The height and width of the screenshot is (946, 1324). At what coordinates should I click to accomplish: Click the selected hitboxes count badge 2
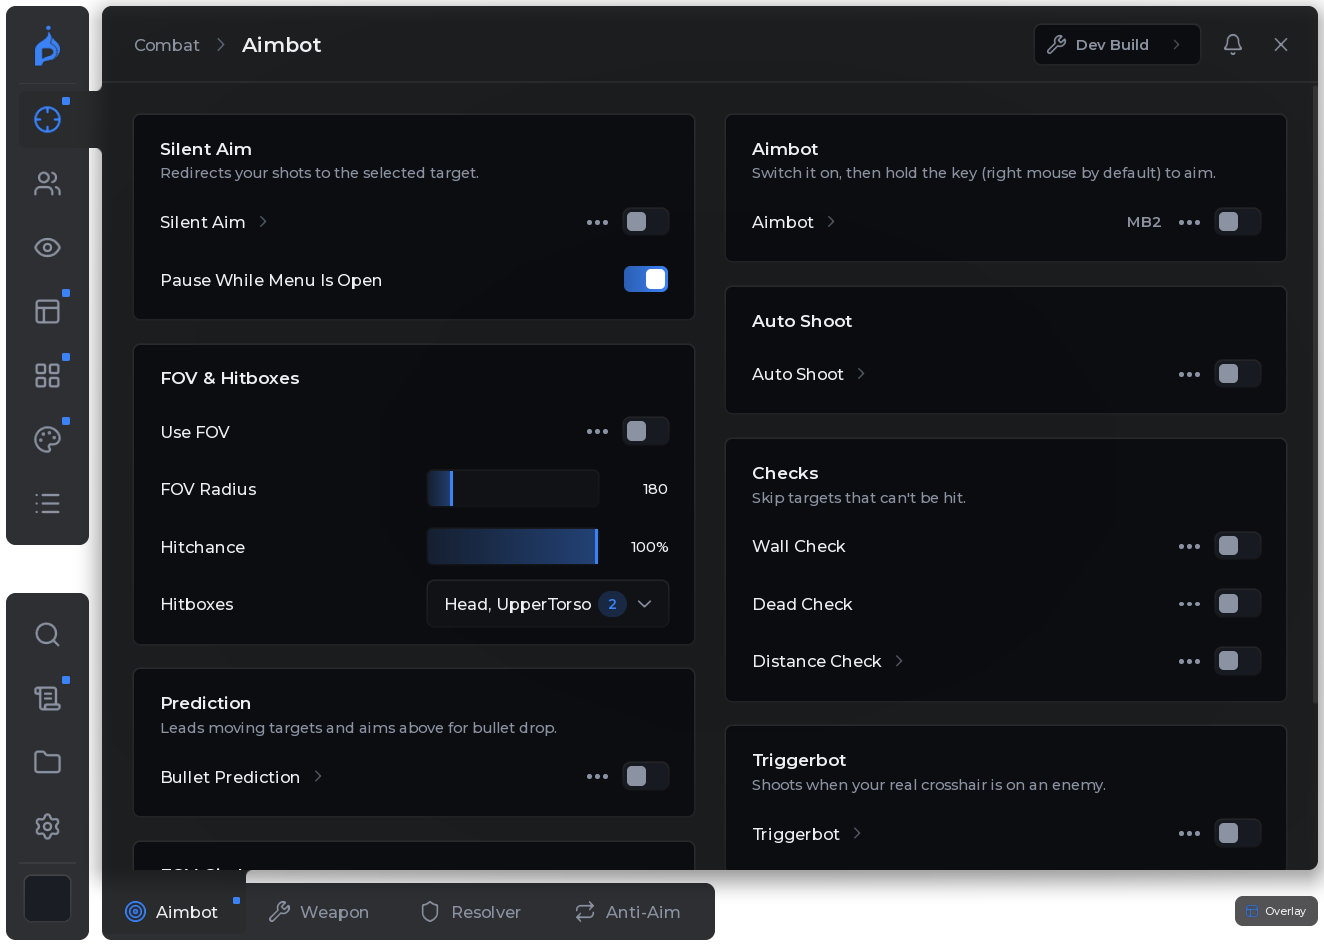coord(612,604)
